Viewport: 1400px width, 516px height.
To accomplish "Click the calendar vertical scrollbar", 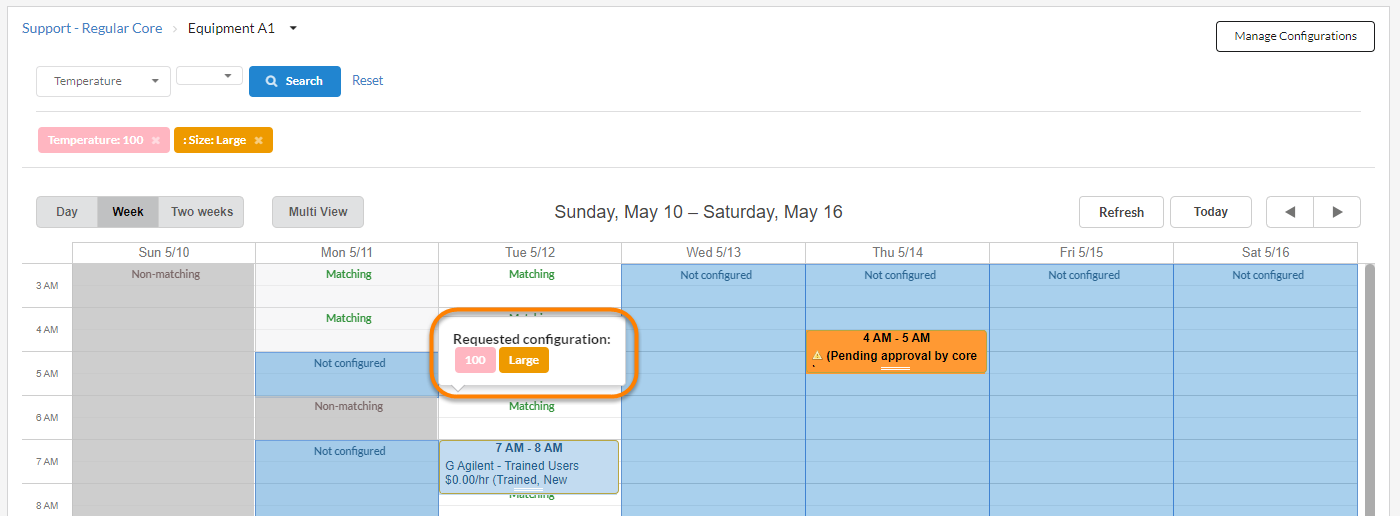I will [x=1369, y=390].
